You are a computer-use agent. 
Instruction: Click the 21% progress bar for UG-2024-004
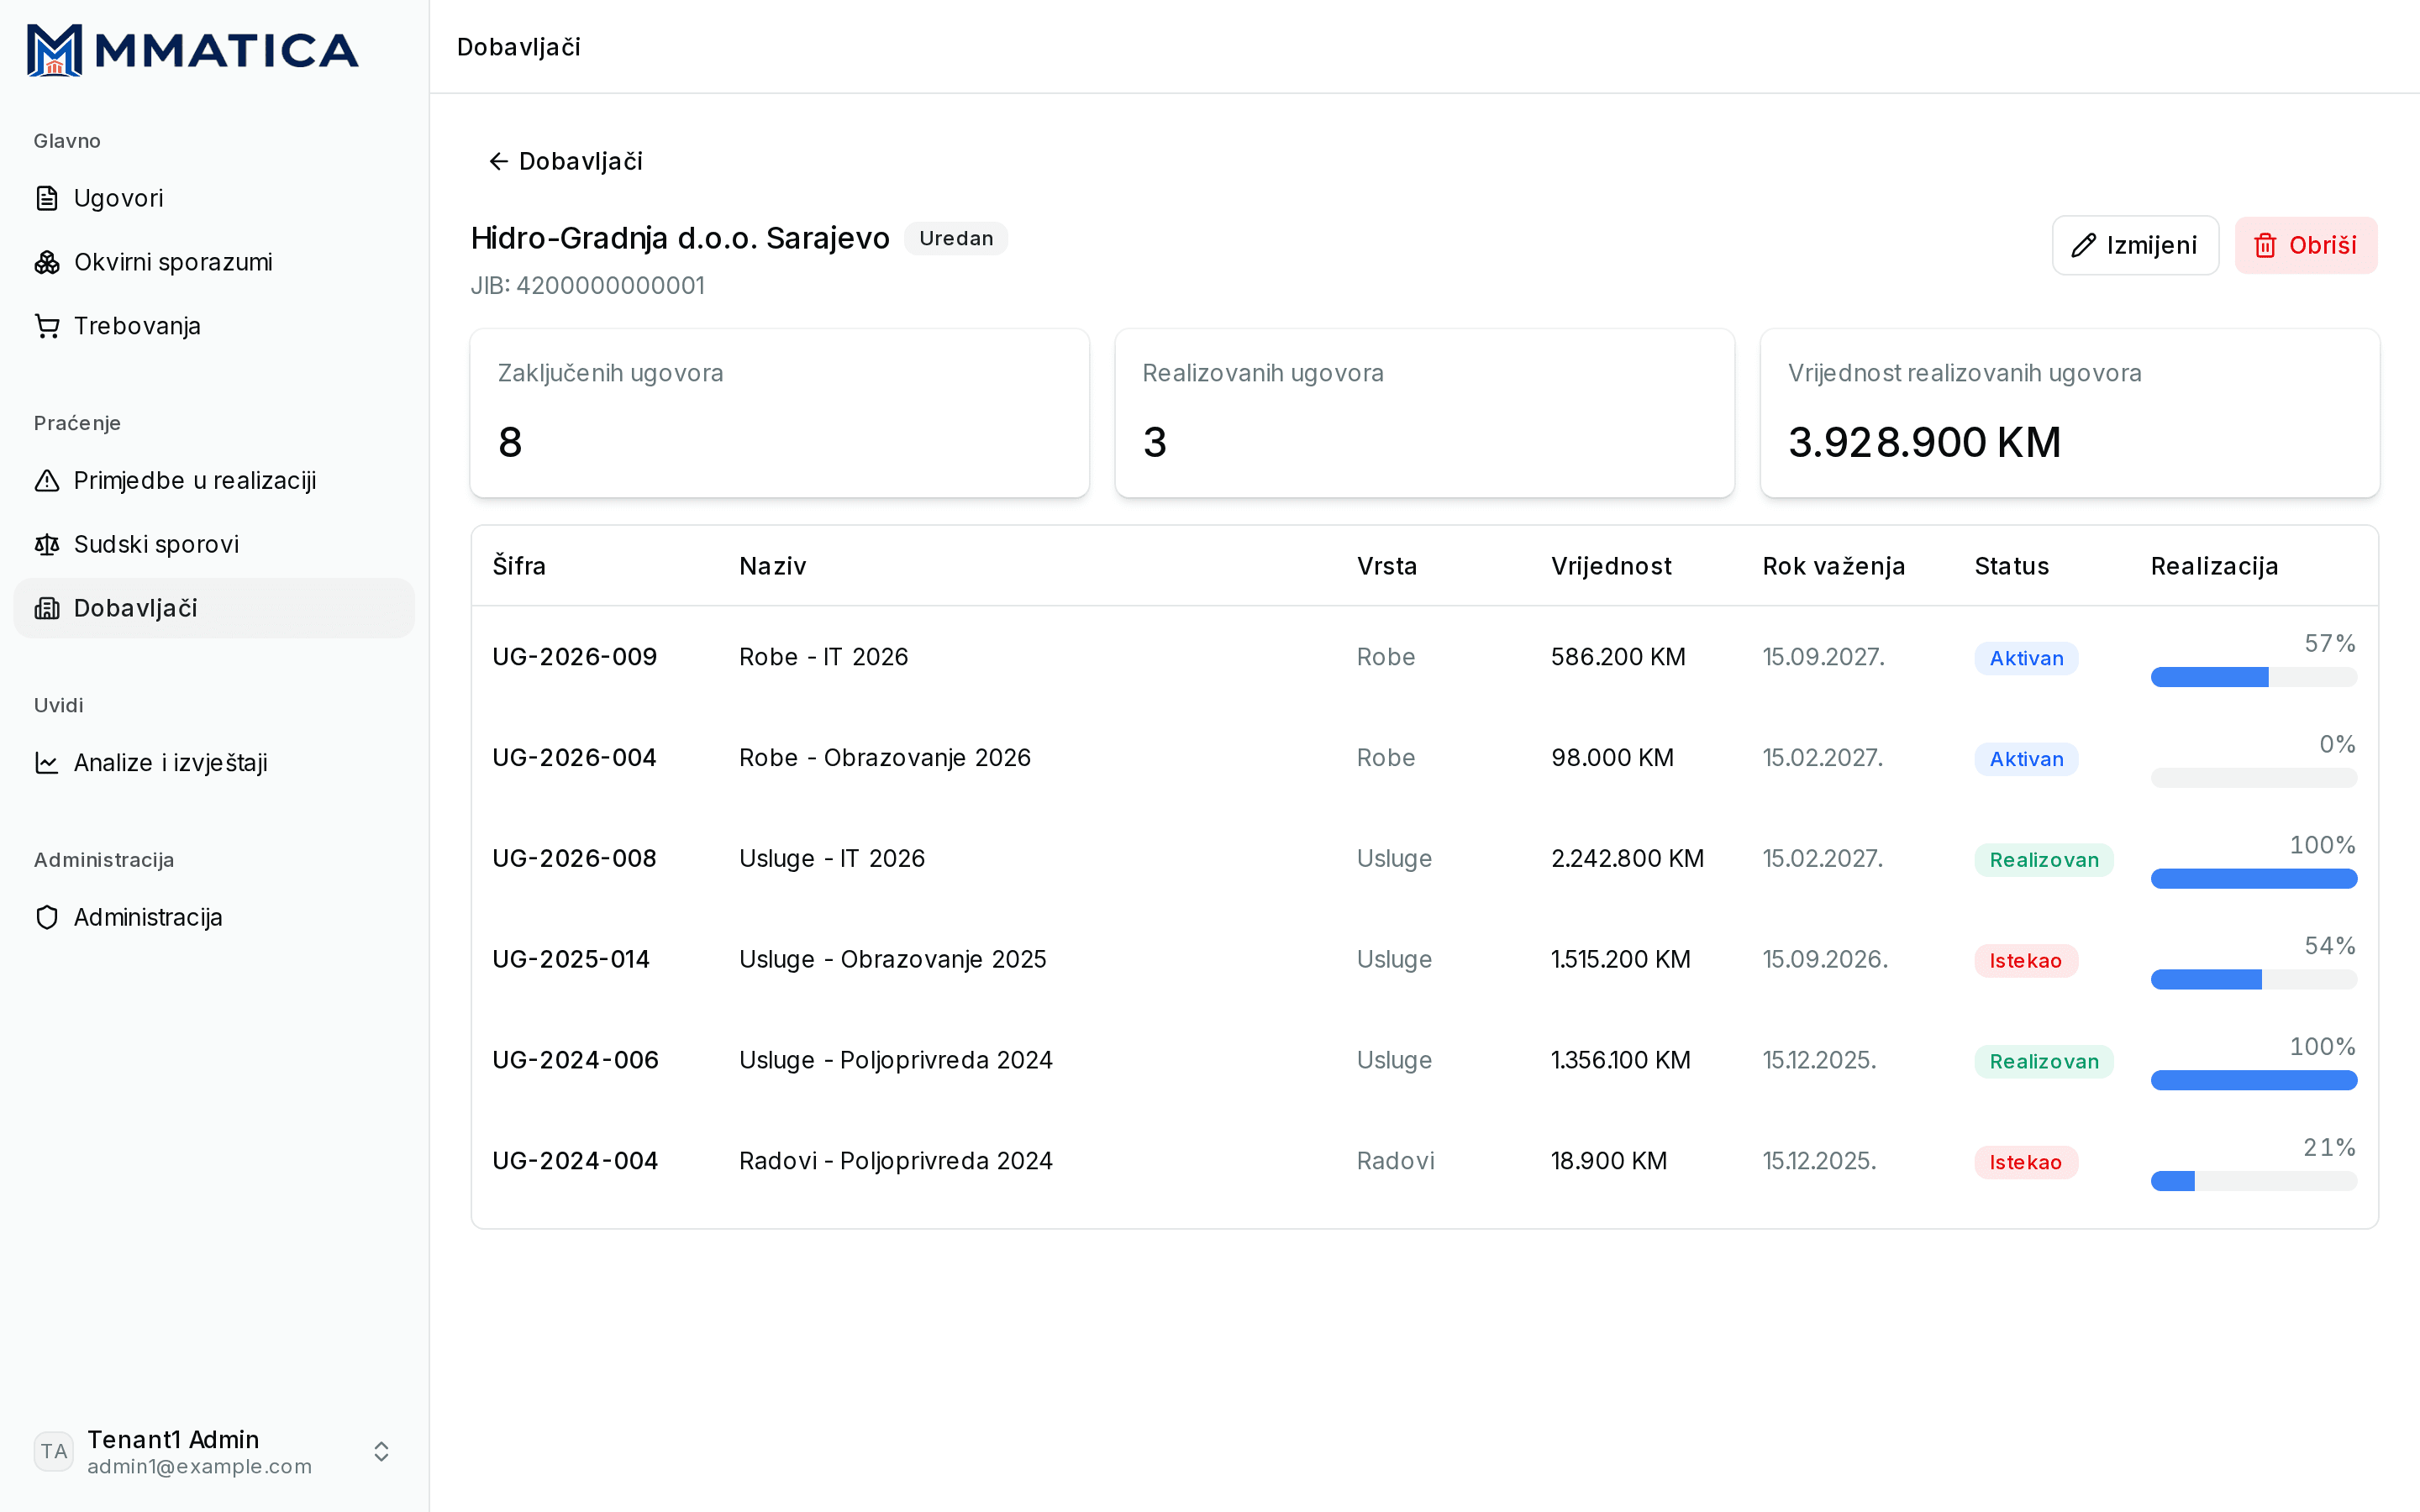pyautogui.click(x=2254, y=1182)
